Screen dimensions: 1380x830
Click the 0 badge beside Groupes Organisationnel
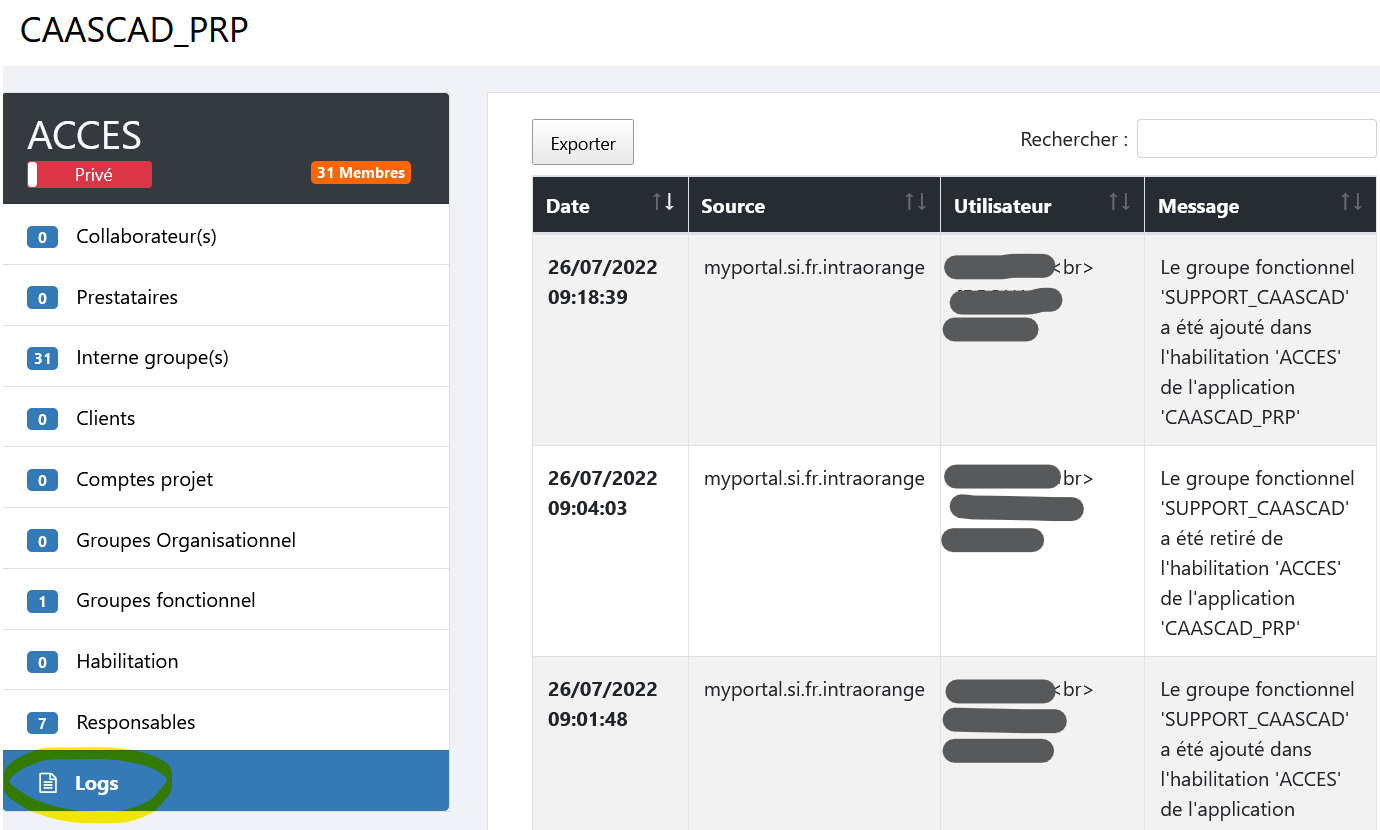(x=42, y=541)
